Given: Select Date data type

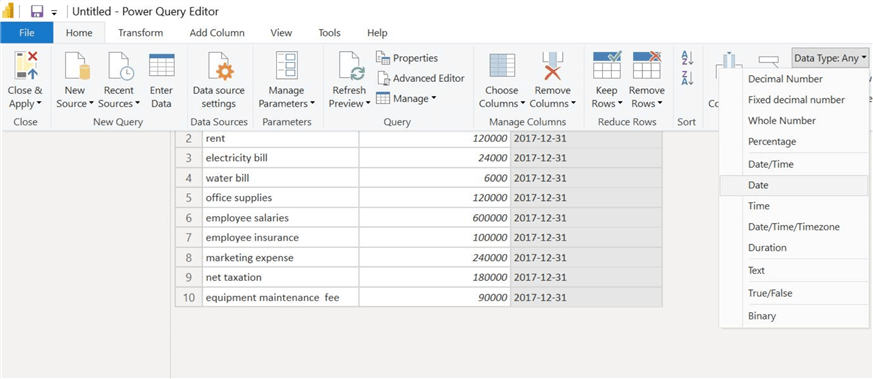Looking at the screenshot, I should [x=793, y=185].
